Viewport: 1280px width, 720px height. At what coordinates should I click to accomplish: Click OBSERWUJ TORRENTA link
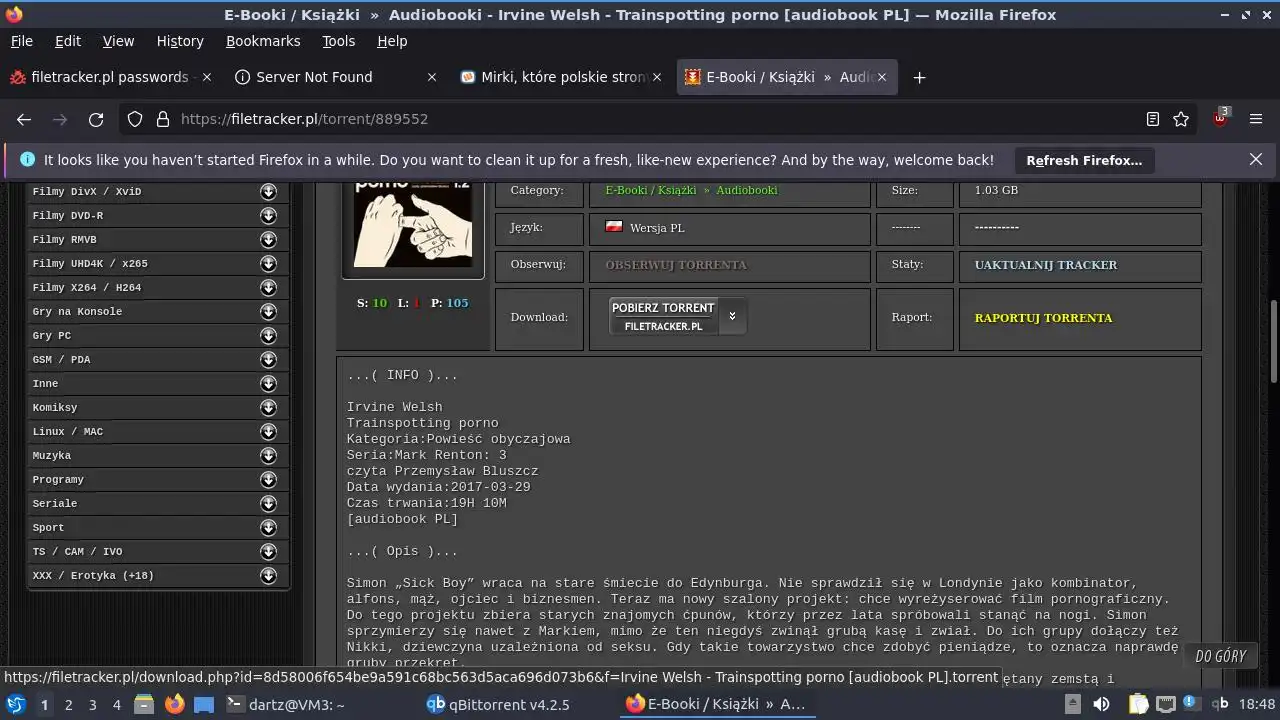[x=676, y=265]
